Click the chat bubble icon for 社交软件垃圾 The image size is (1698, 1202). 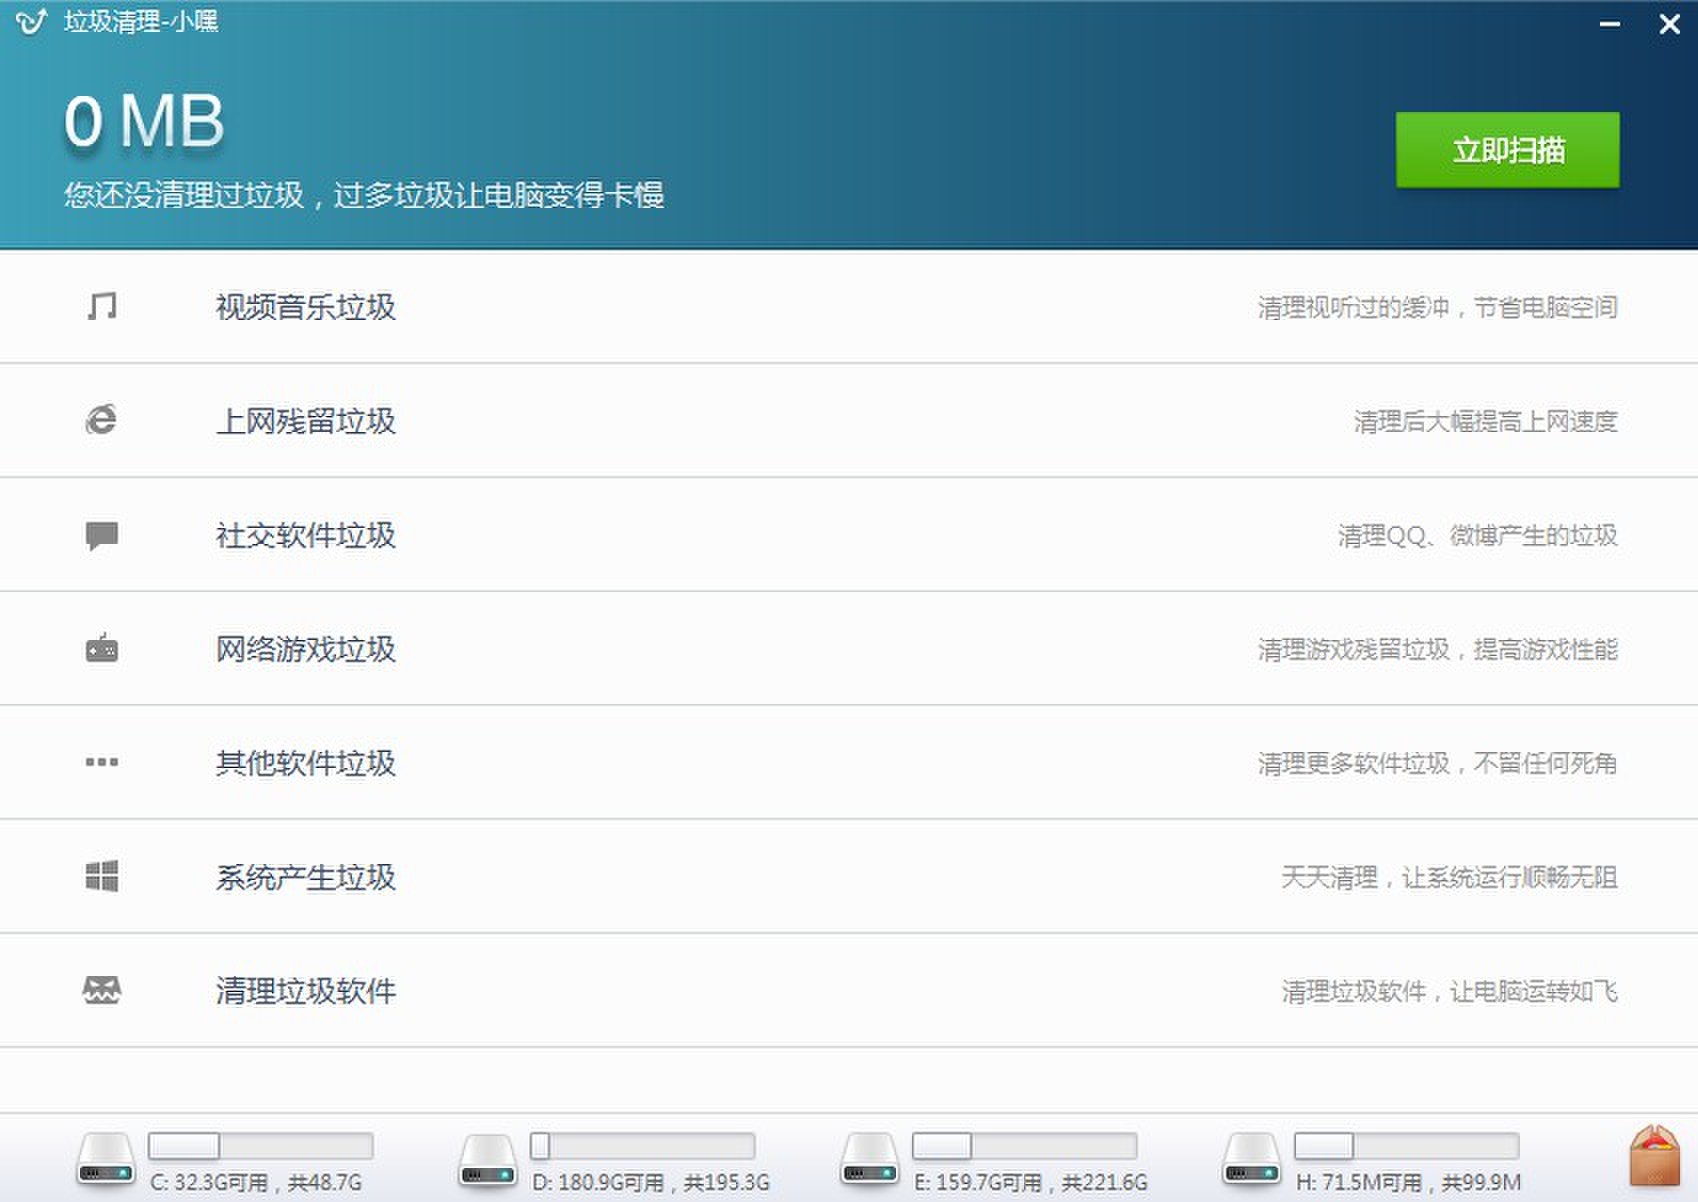(x=103, y=535)
